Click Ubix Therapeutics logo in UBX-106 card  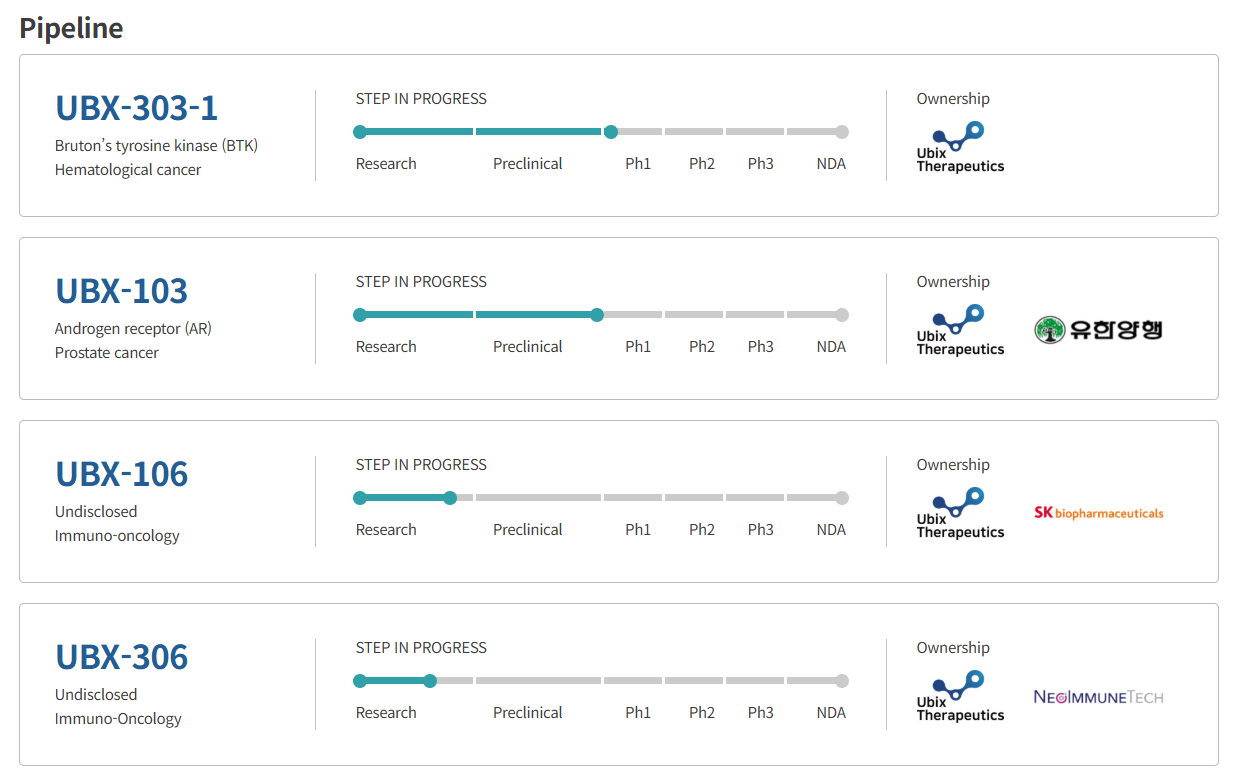coord(959,513)
